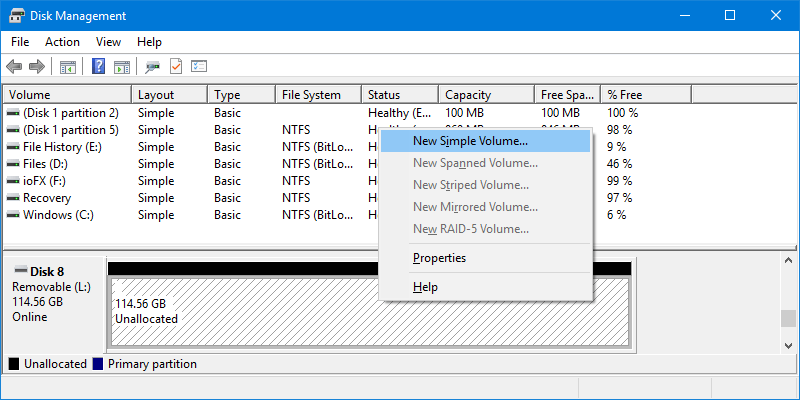Image resolution: width=800 pixels, height=400 pixels.
Task: Sort list by Capacity column header
Action: coord(468,95)
